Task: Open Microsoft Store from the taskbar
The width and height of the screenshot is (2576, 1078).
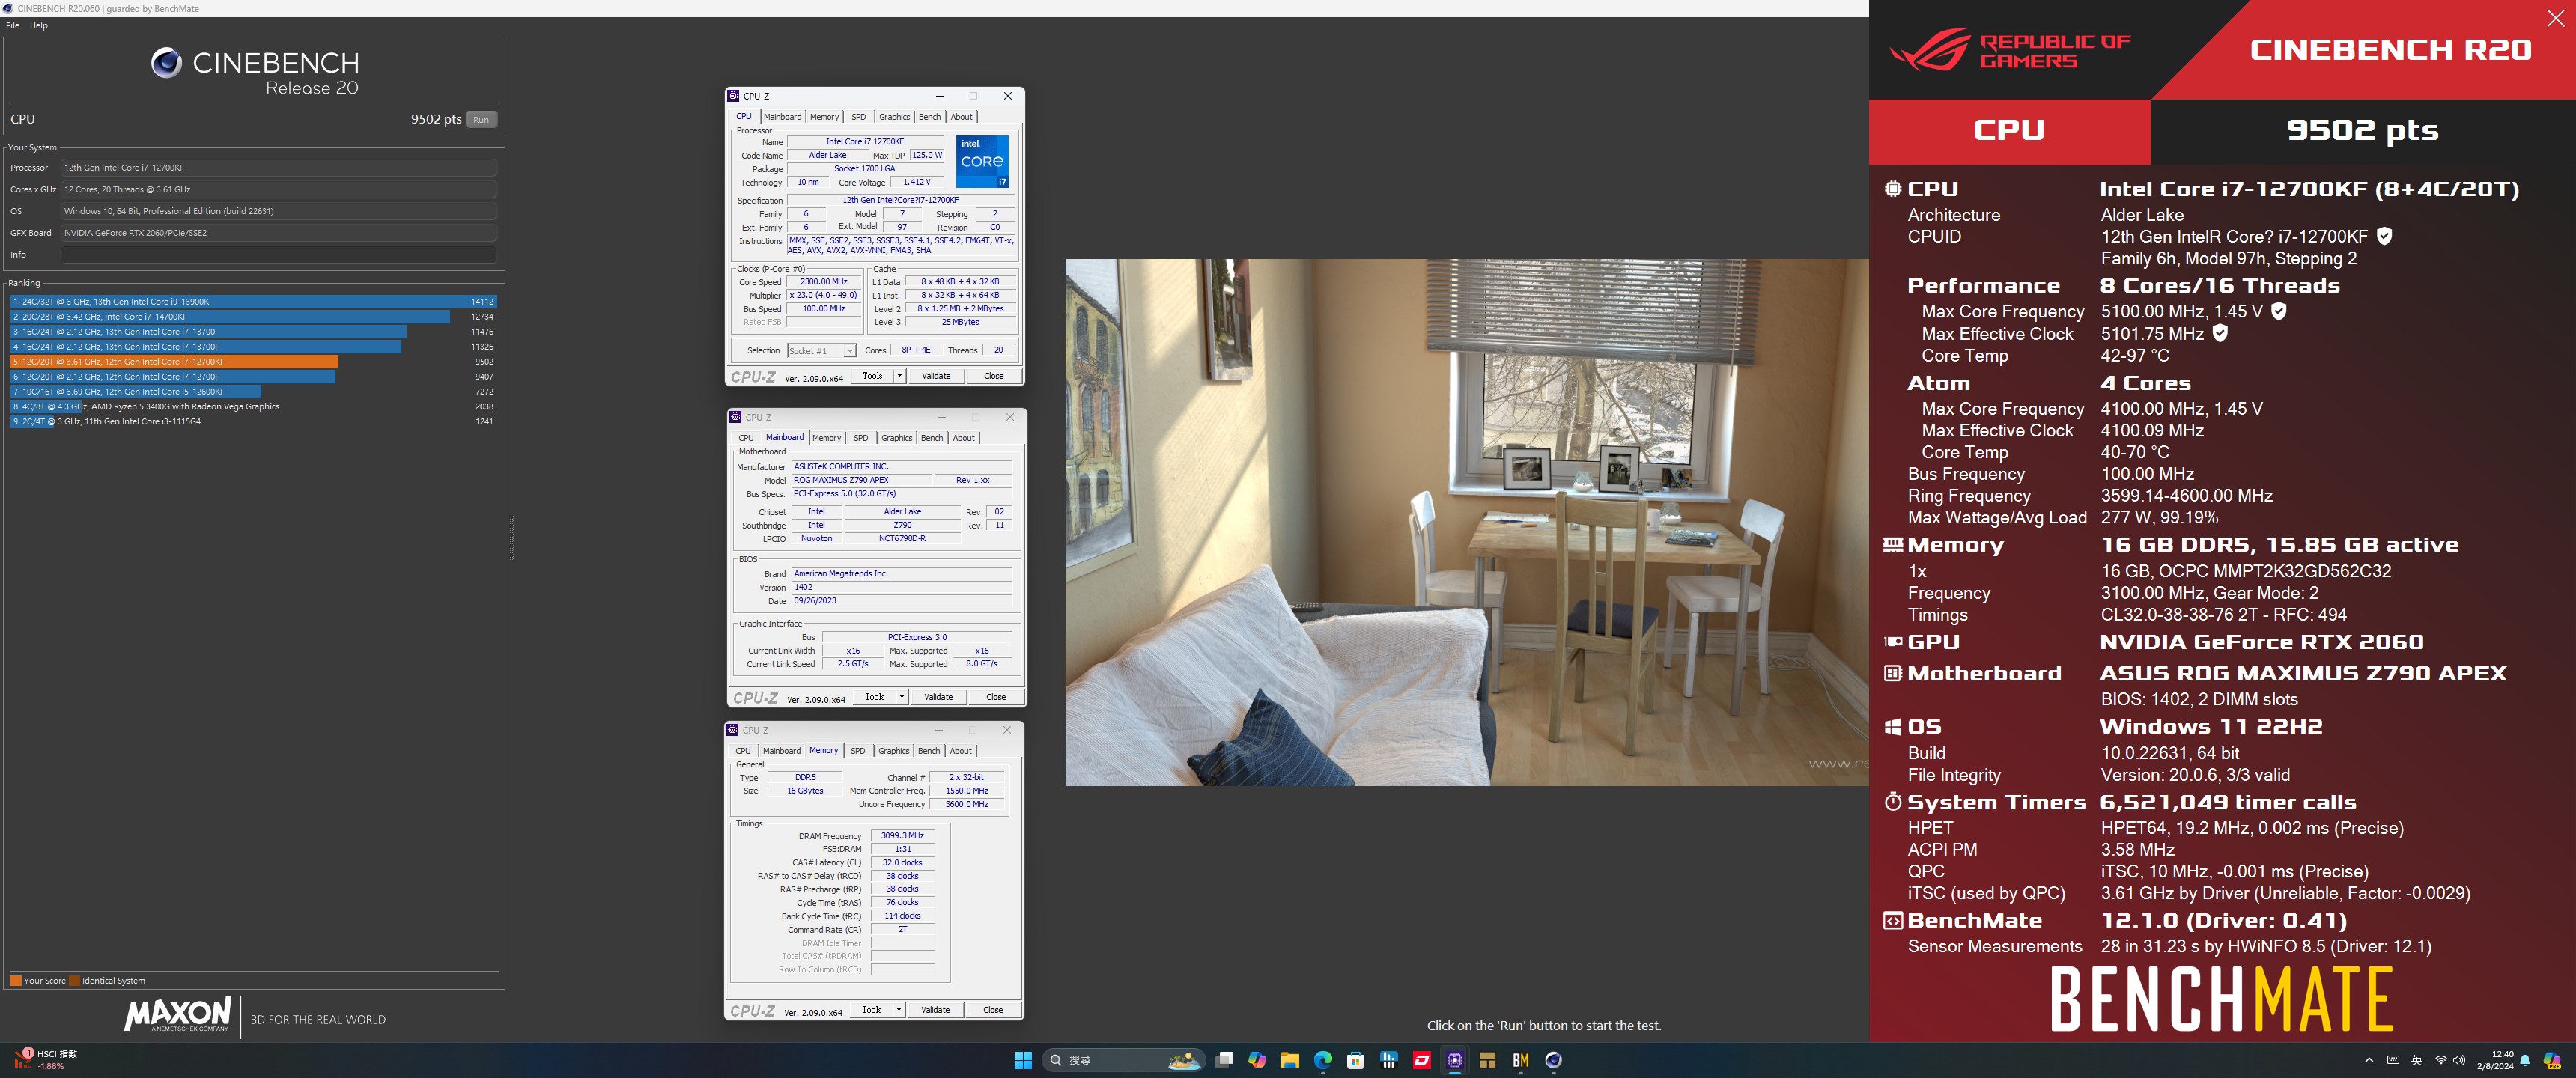Action: coord(1356,1060)
